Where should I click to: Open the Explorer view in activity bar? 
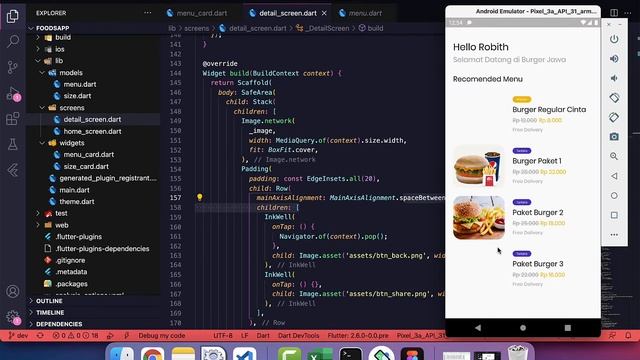[13, 16]
